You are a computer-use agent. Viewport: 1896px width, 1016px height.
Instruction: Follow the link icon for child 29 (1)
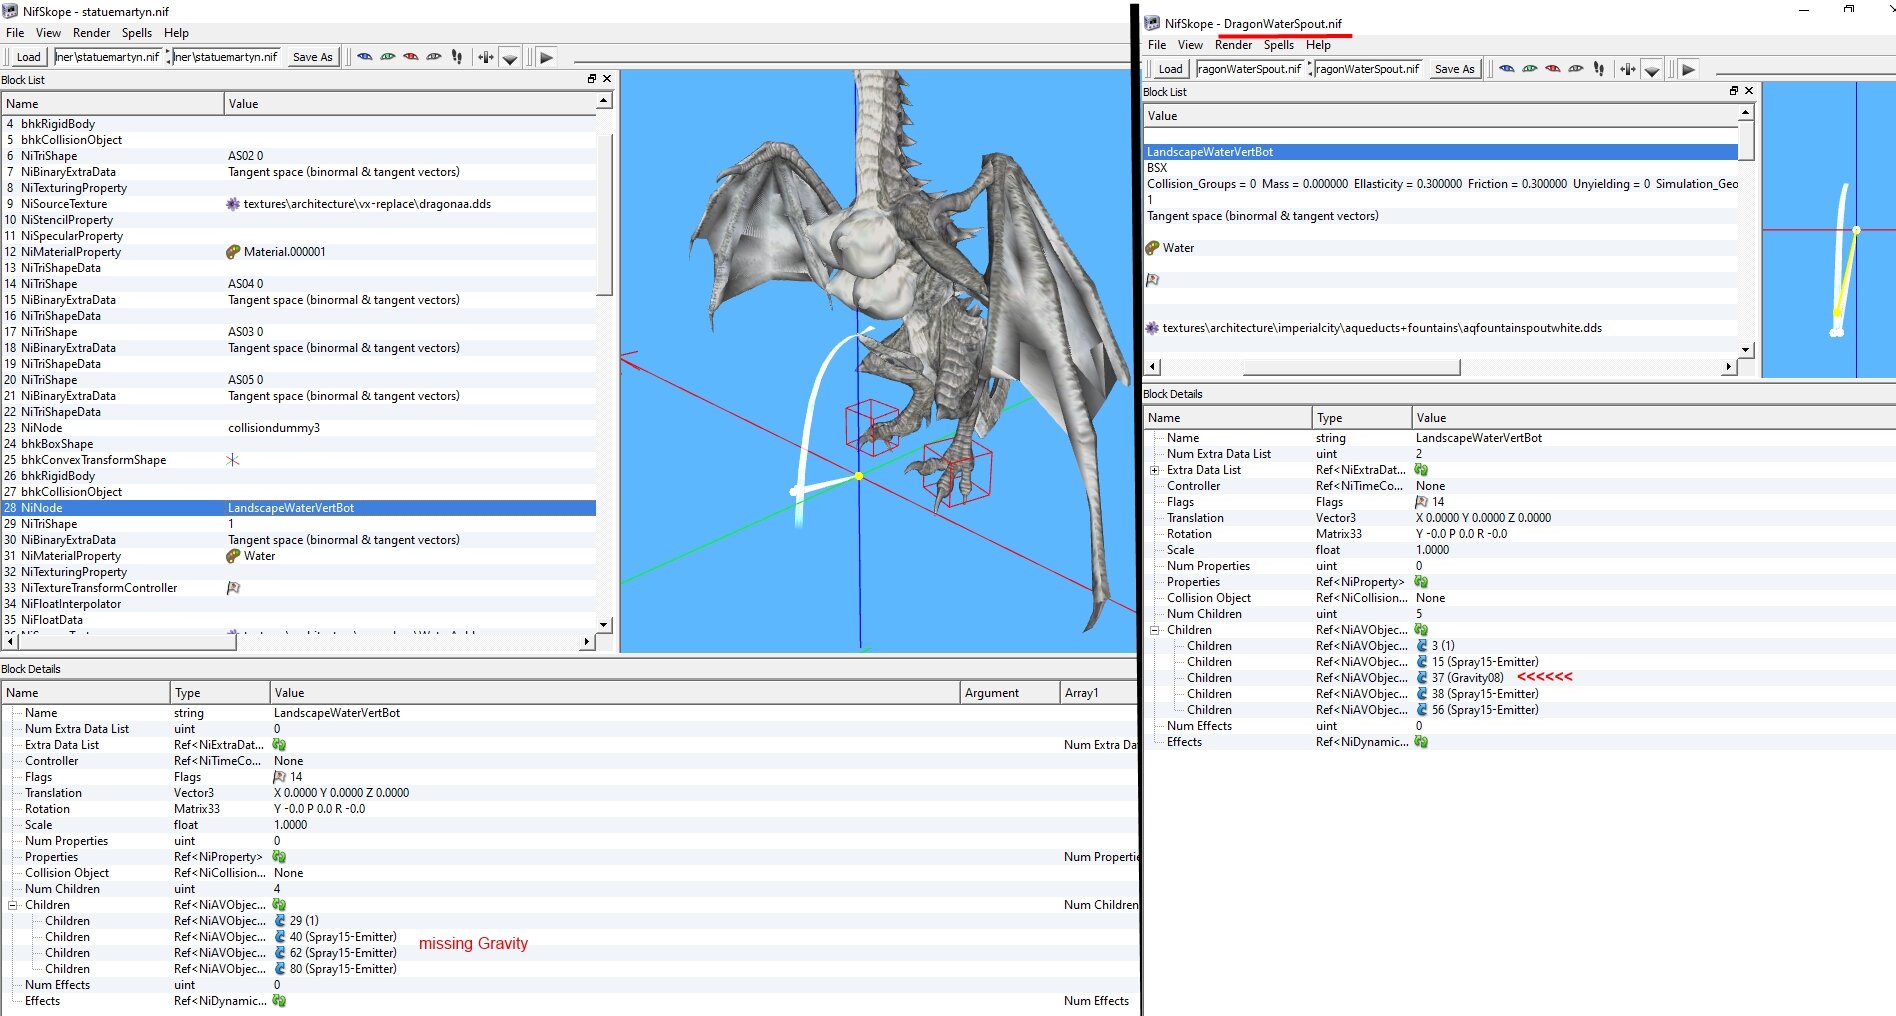pos(280,921)
